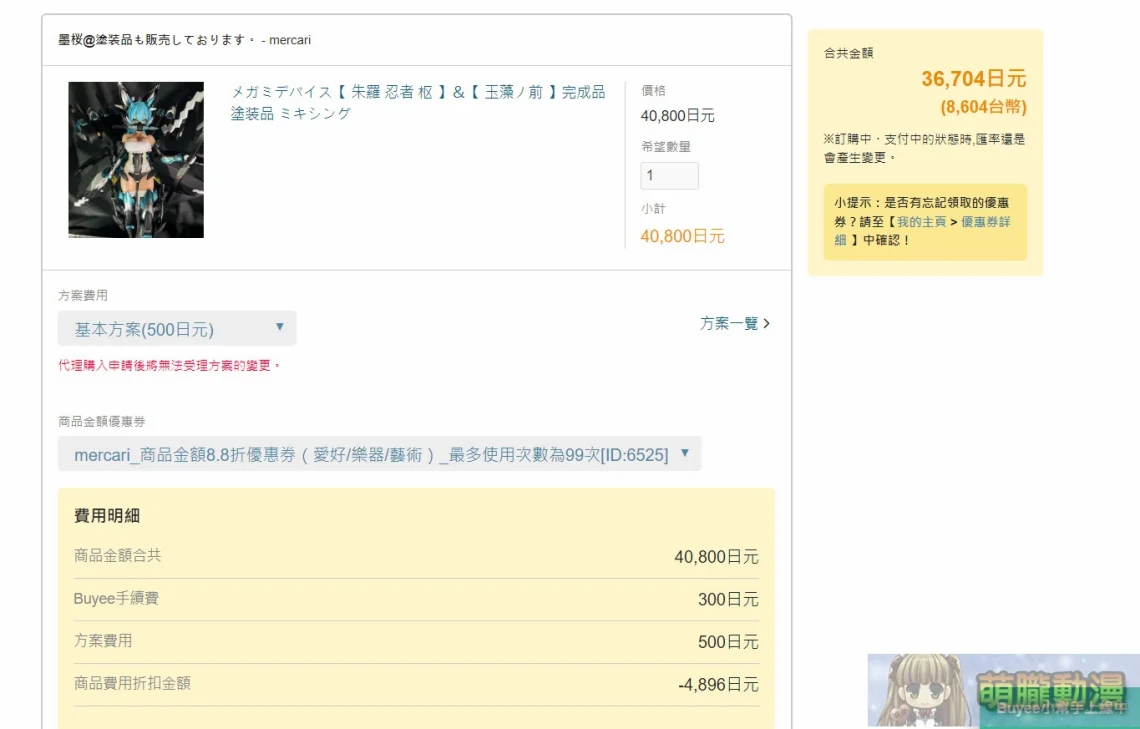Select the 匯率 exchange rate notice text
The width and height of the screenshot is (1140, 729).
pyautogui.click(x=925, y=148)
